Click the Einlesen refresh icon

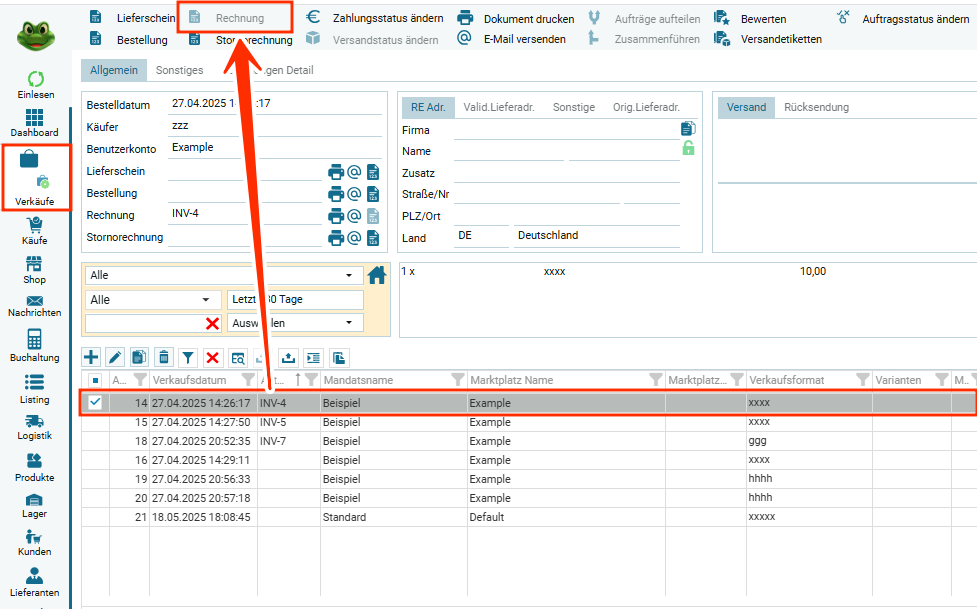(x=35, y=79)
